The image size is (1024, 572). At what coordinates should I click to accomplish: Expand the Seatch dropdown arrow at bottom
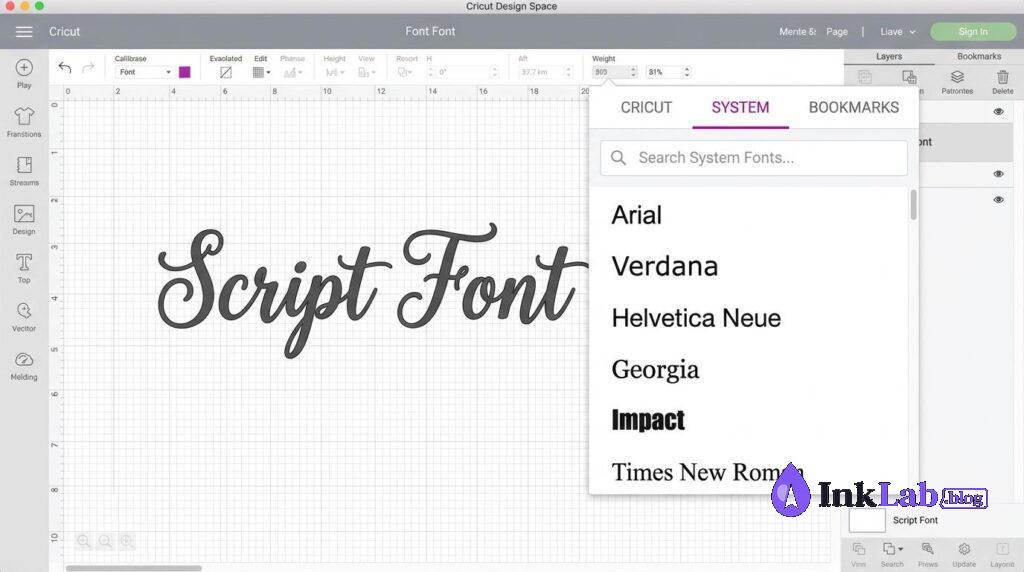(x=901, y=549)
